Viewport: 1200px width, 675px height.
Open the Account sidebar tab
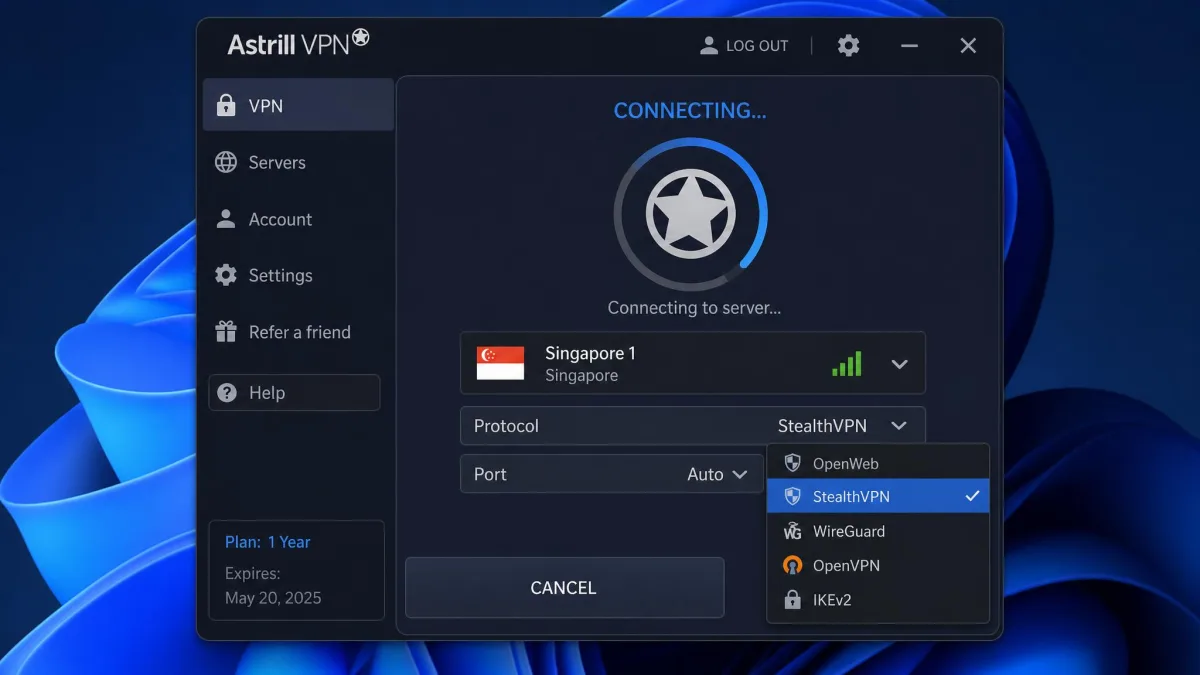298,219
